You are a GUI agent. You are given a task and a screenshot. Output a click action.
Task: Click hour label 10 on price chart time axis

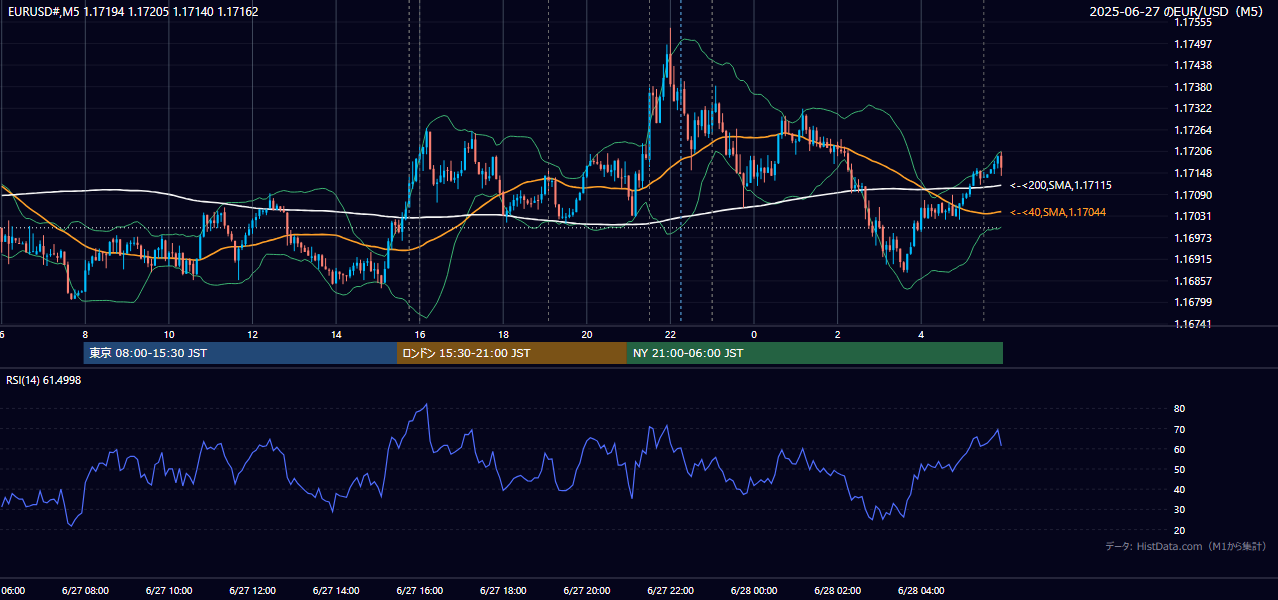(x=169, y=334)
